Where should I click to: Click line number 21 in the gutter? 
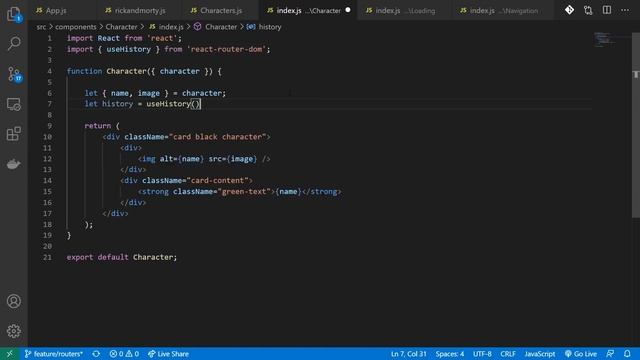tap(47, 258)
